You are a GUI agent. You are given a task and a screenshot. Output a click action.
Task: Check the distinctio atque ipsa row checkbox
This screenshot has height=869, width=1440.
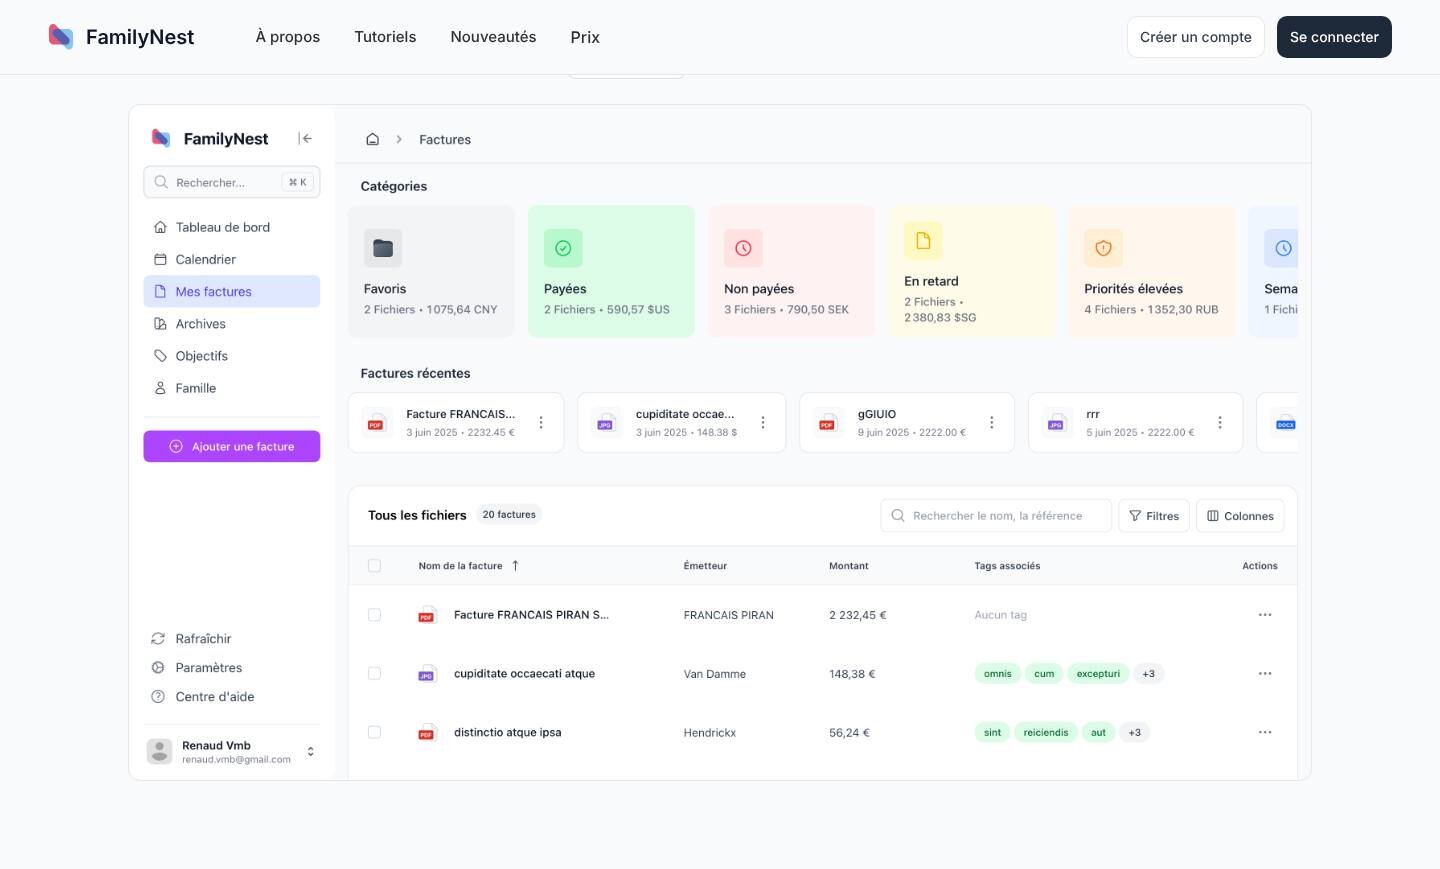pos(374,733)
